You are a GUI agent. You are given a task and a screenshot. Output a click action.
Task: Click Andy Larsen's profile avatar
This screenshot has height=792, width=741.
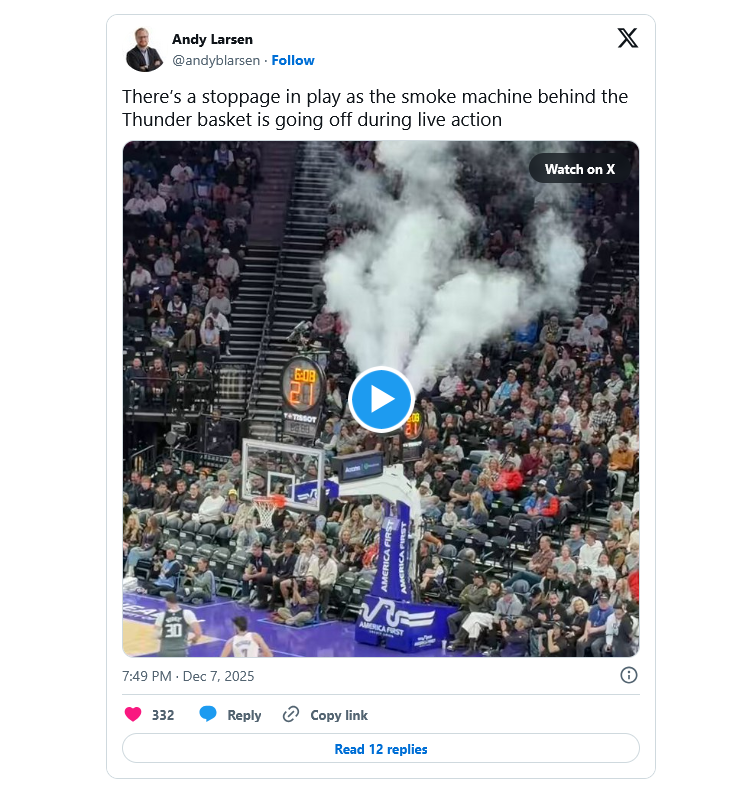[145, 50]
